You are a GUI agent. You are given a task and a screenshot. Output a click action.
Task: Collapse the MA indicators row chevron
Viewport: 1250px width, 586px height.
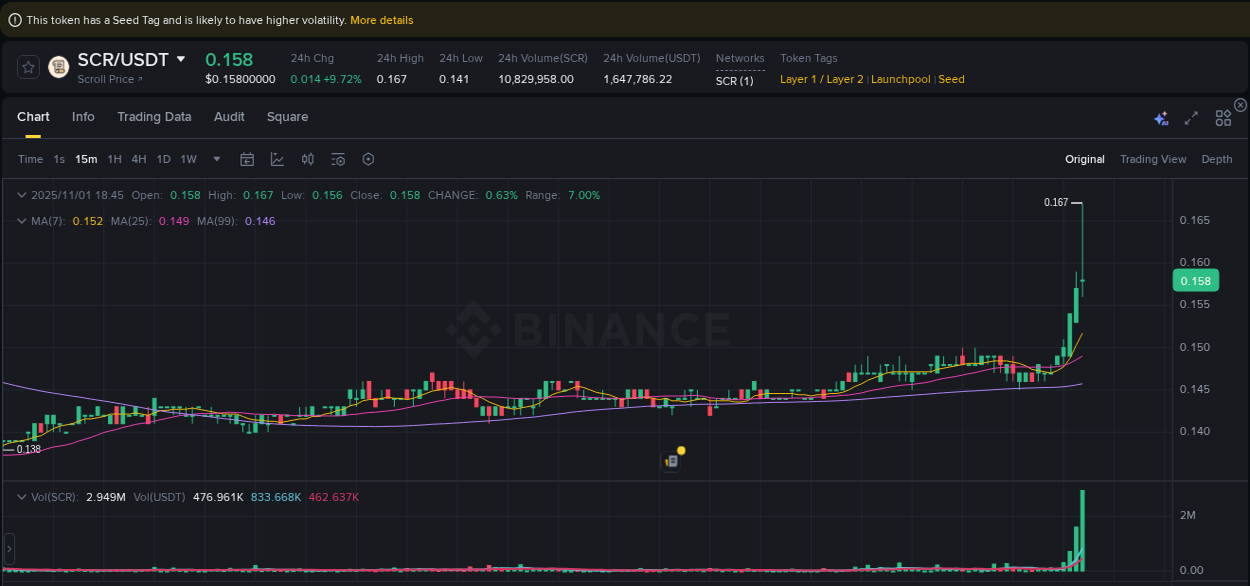pos(22,221)
